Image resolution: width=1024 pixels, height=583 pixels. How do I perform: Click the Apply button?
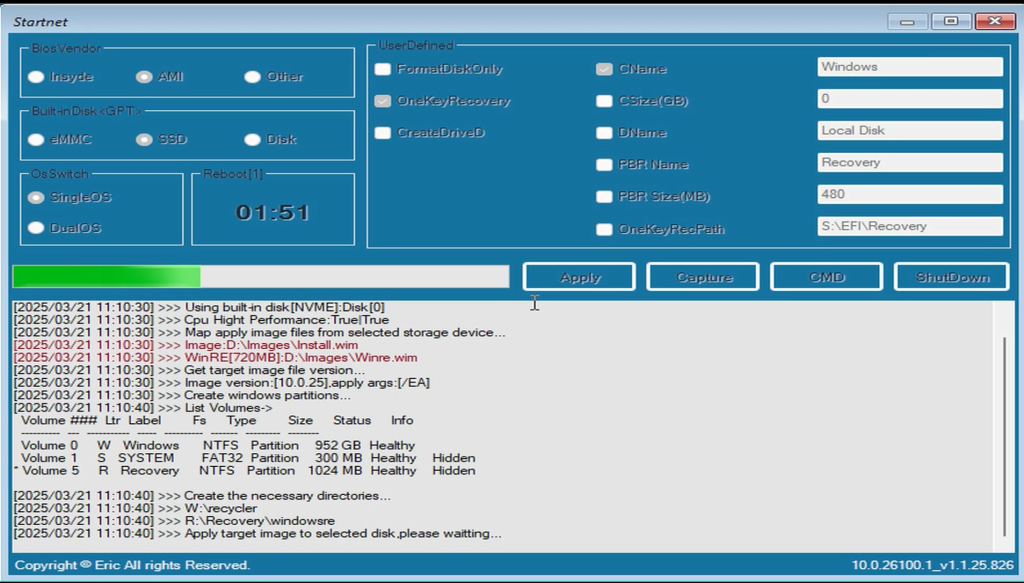tap(579, 277)
